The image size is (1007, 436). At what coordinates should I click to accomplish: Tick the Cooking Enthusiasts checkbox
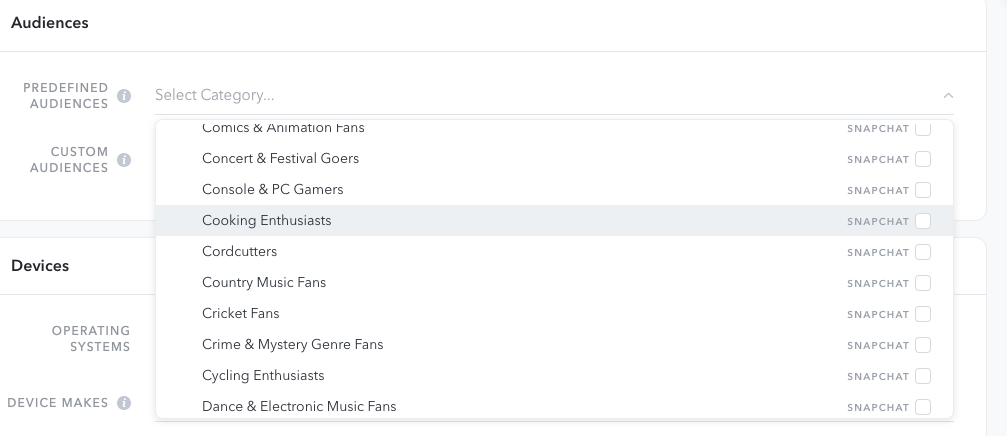pos(923,221)
